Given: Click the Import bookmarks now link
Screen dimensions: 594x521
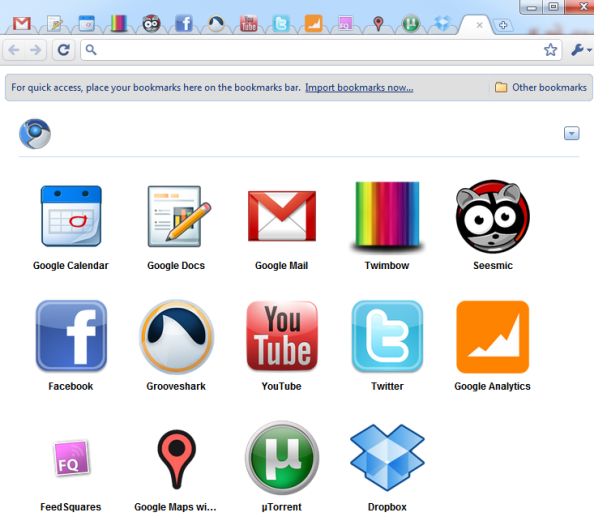Looking at the screenshot, I should [359, 88].
